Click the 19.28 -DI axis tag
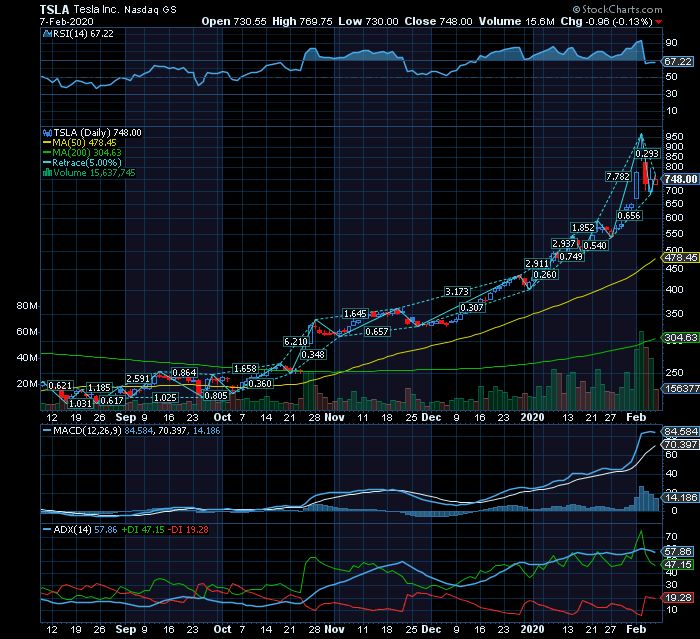The height and width of the screenshot is (639, 700). (678, 598)
